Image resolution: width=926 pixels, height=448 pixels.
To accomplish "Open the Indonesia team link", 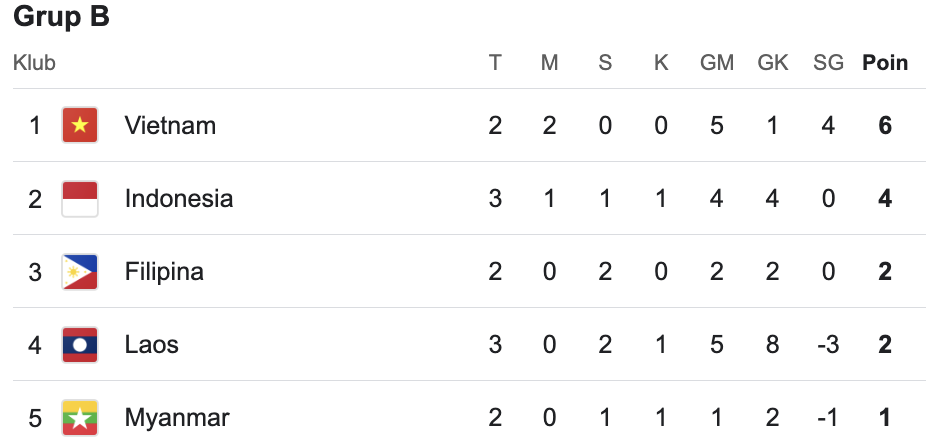I will (179, 199).
